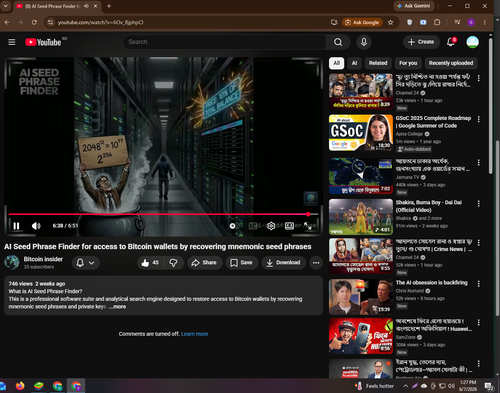
Task: Reload the page
Action: [x=34, y=22]
